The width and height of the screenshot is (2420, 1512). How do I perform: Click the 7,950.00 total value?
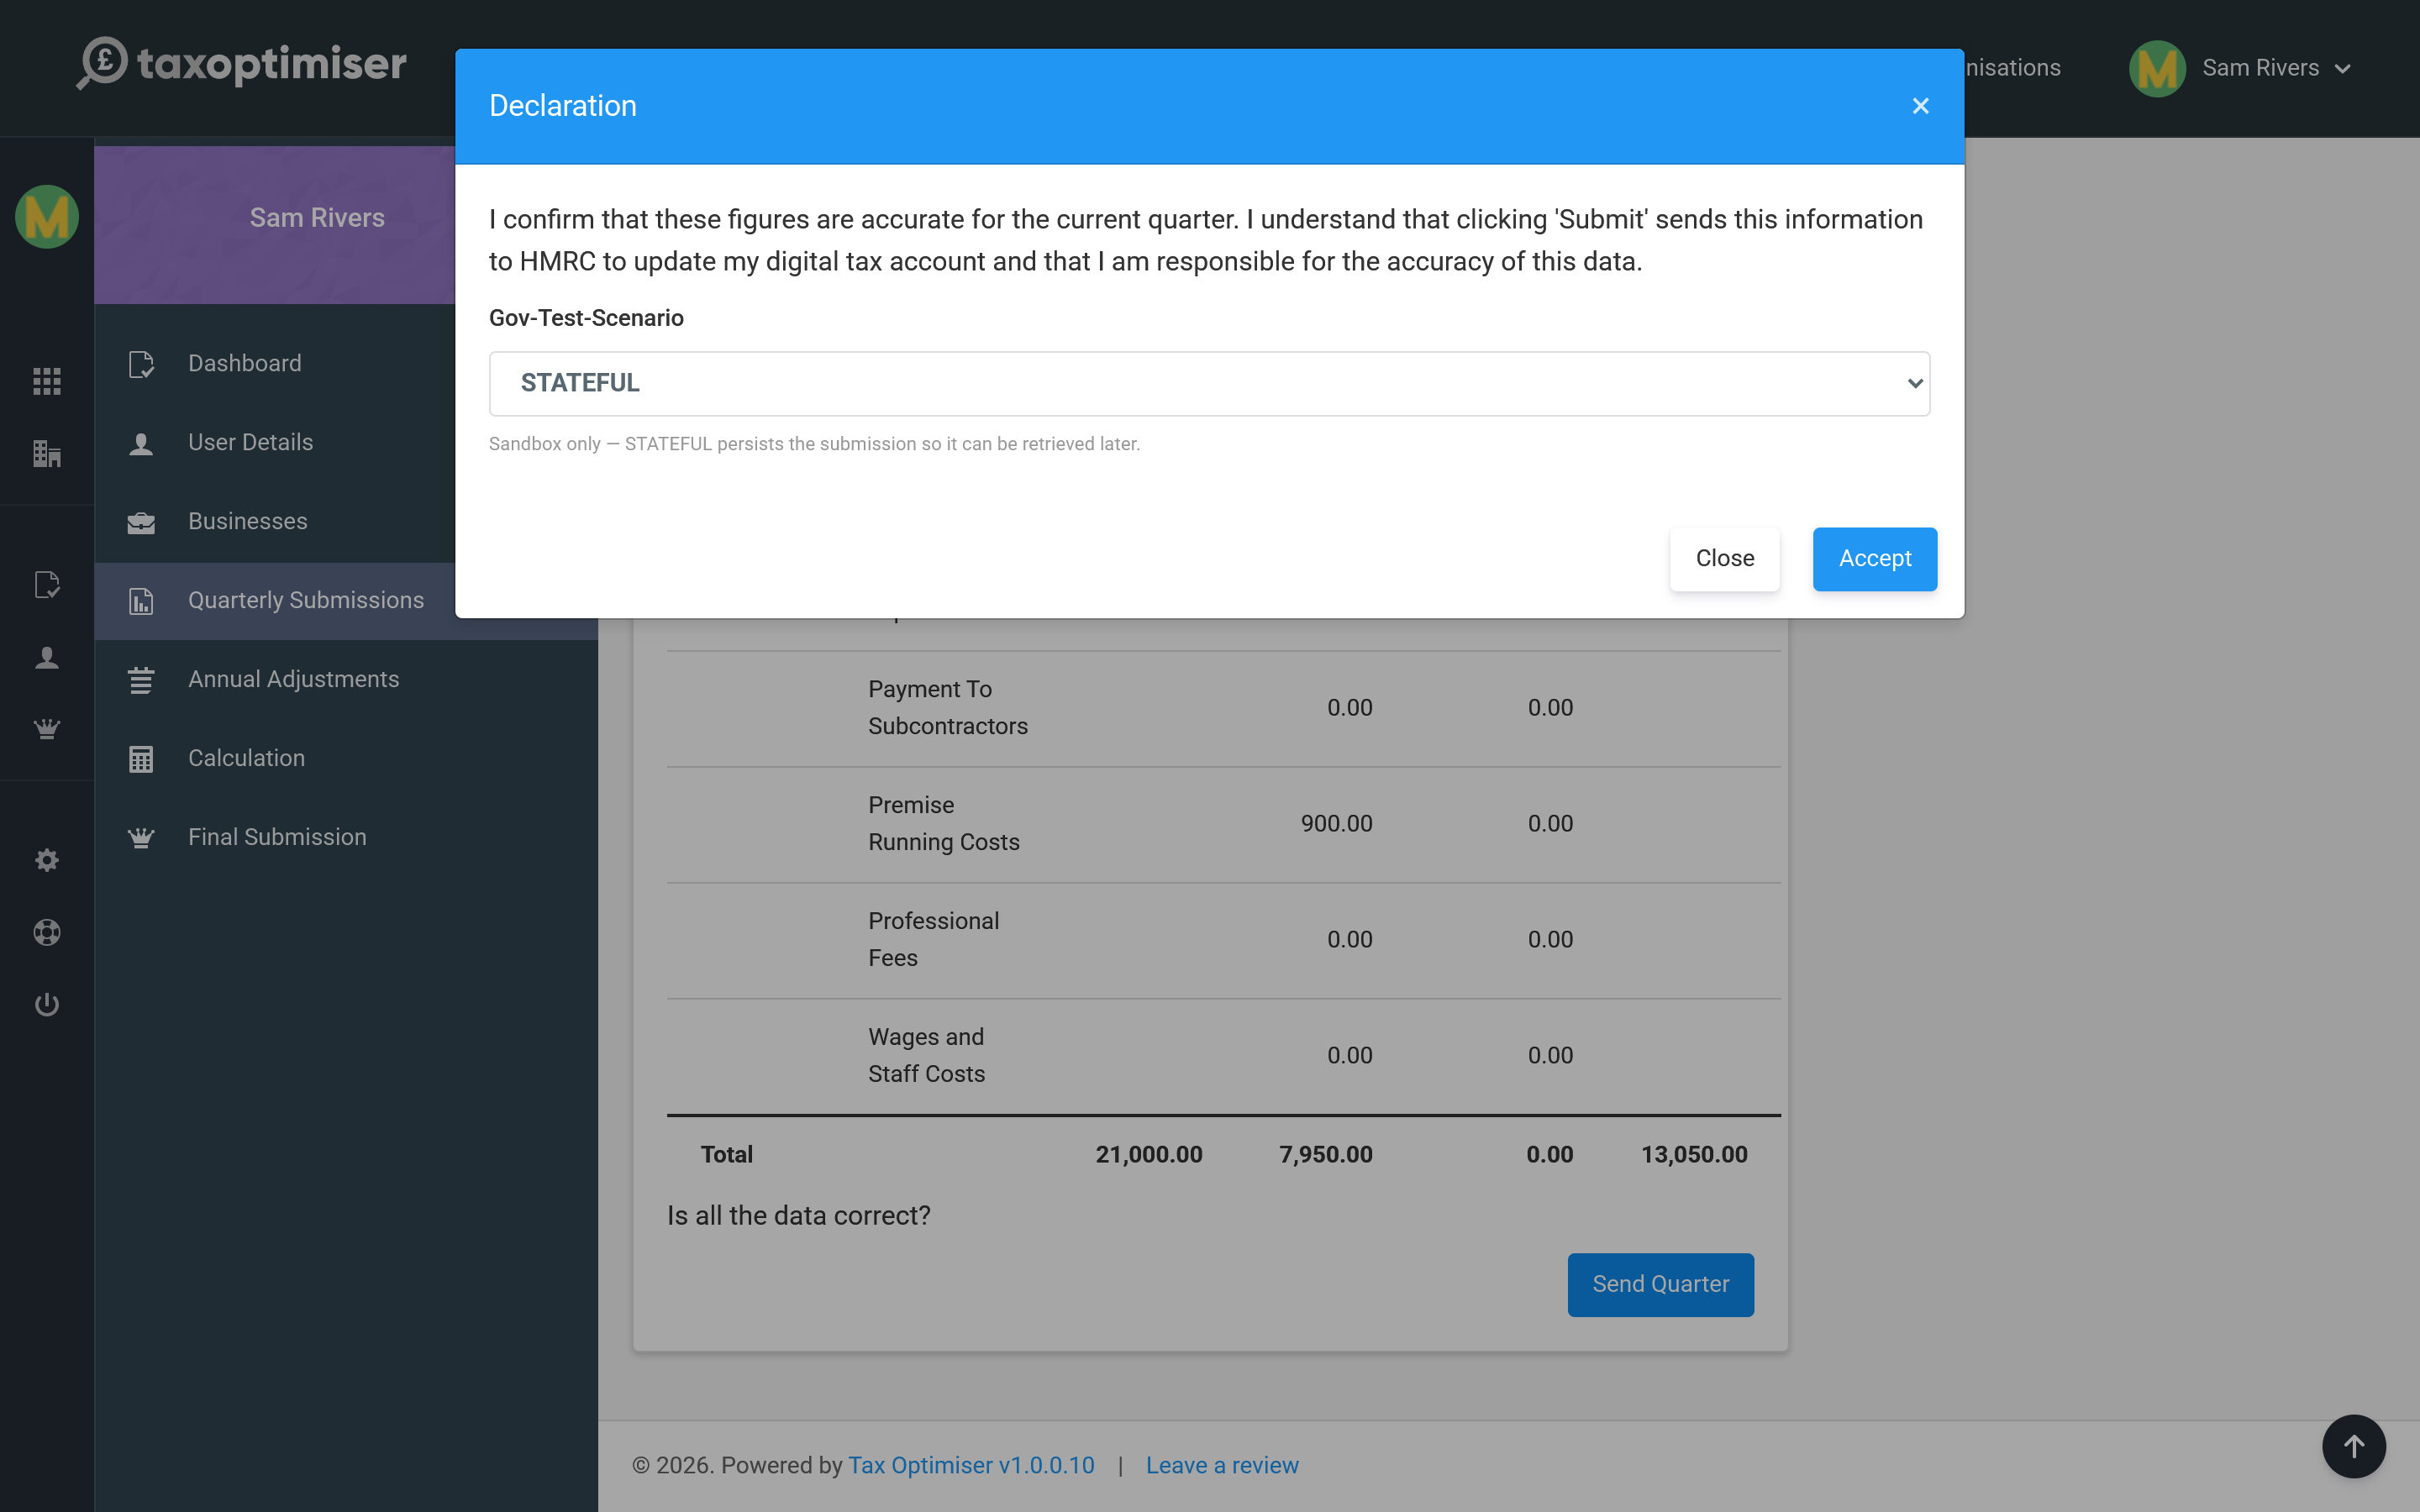1325,1155
